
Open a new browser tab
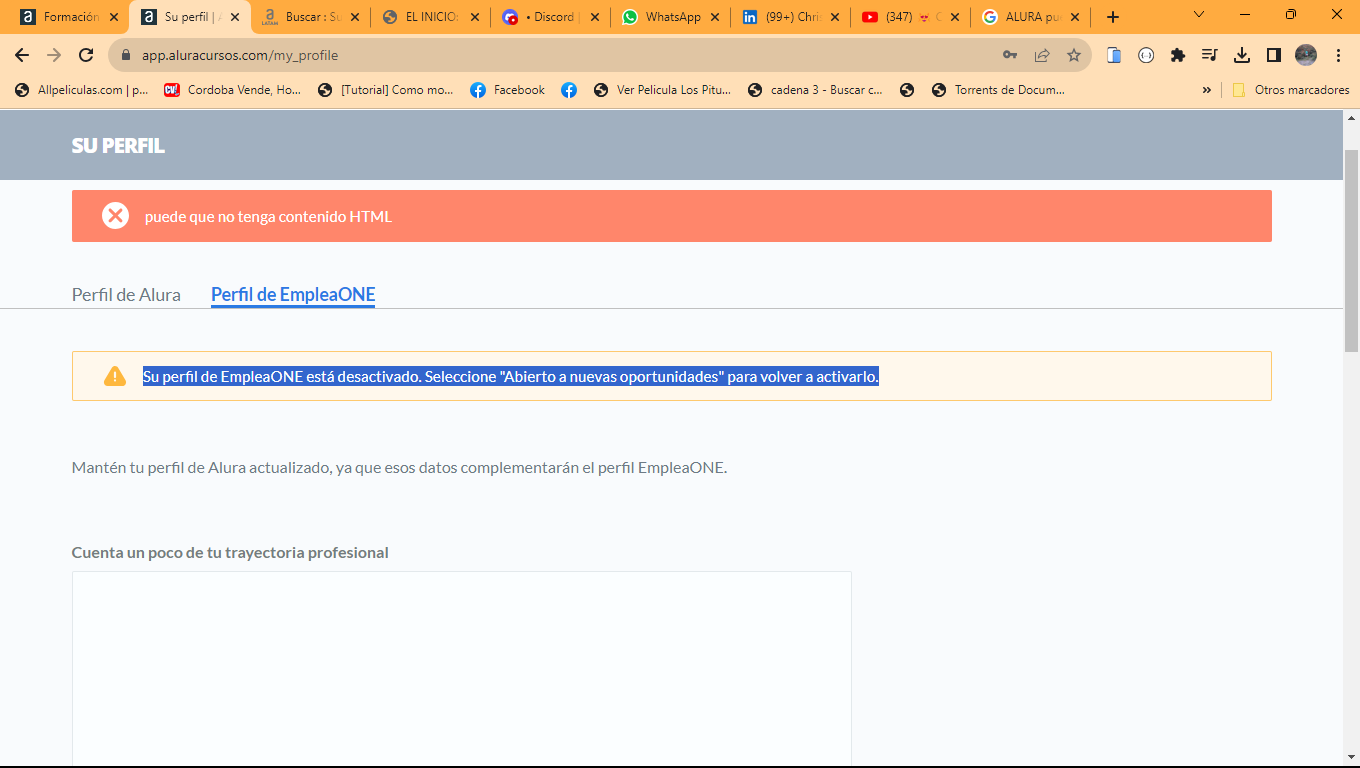tap(1113, 17)
